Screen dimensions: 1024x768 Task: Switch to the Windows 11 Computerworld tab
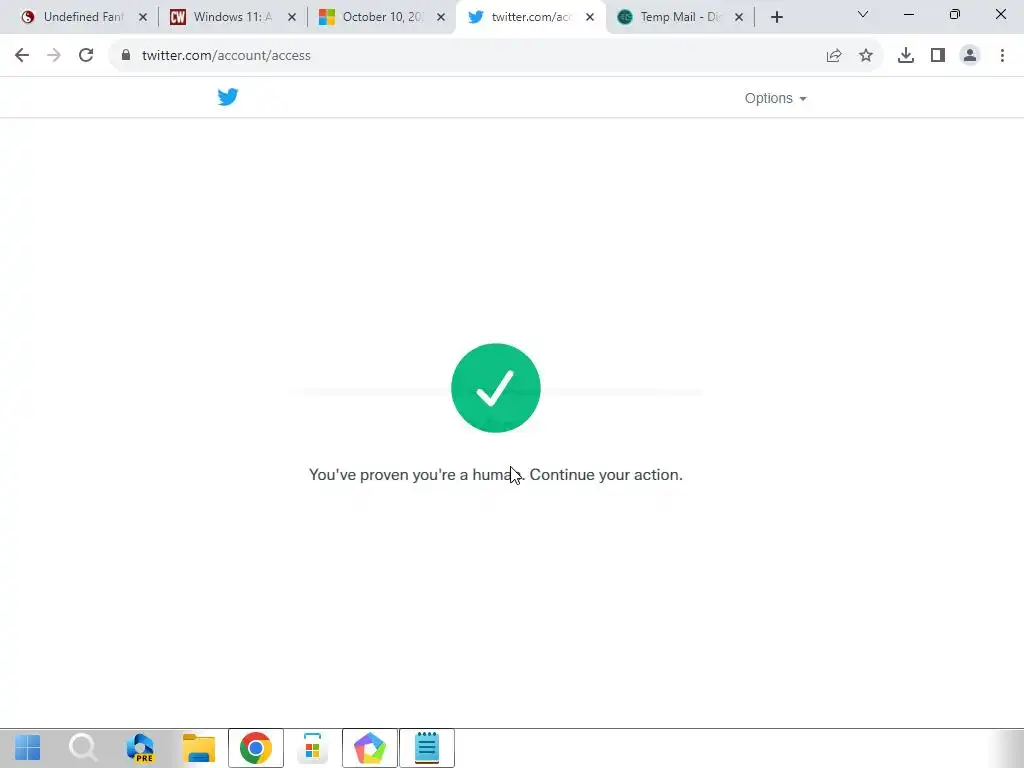point(234,17)
